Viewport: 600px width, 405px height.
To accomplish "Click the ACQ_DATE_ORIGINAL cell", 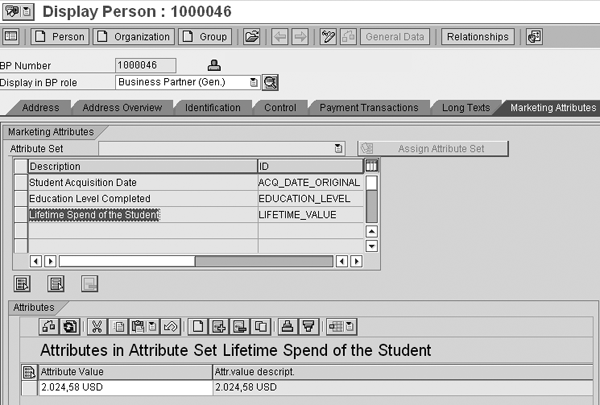I will 310,183.
